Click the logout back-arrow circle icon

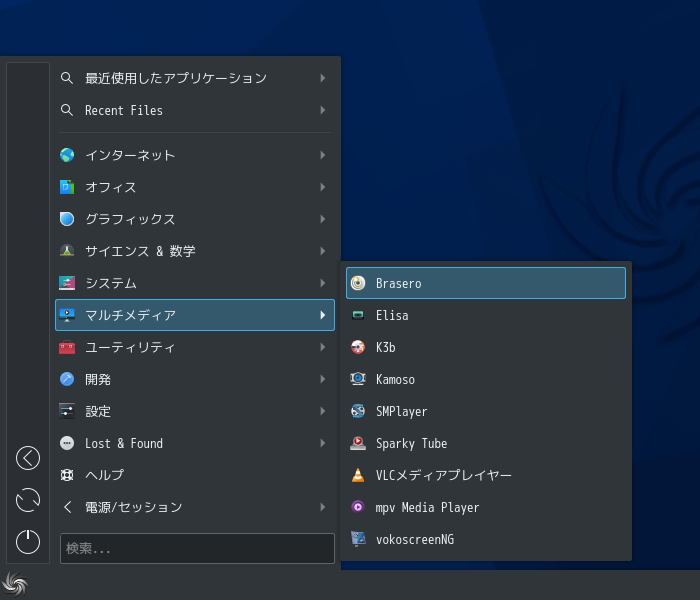(28, 458)
